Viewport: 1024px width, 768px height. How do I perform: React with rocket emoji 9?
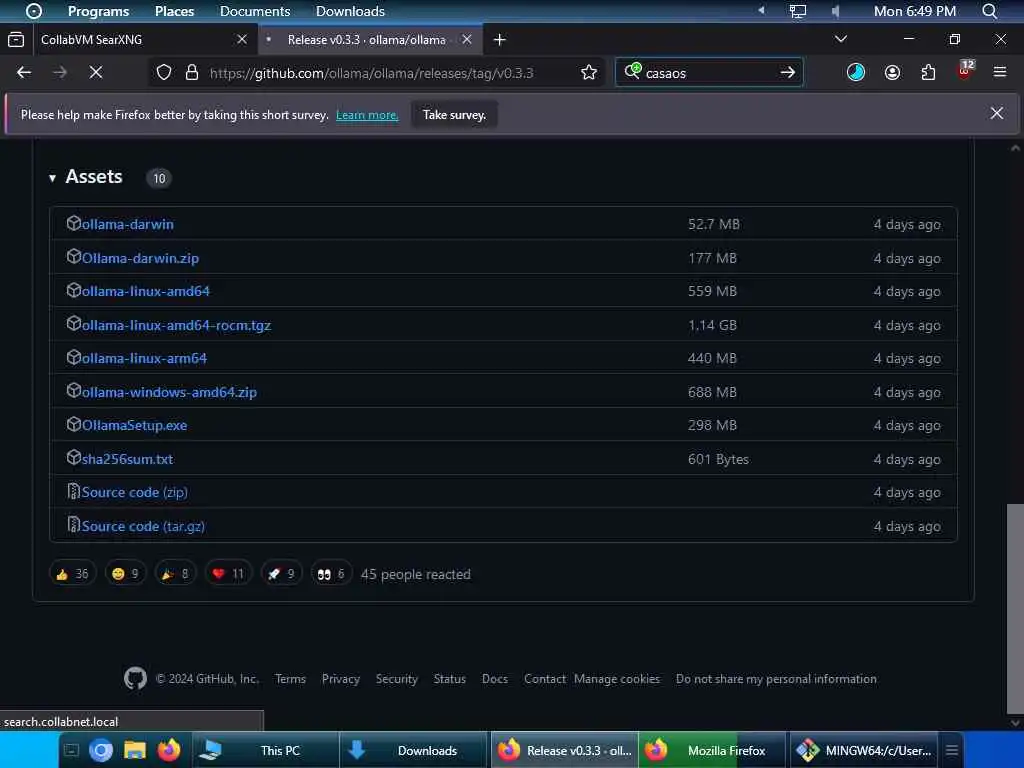(281, 574)
